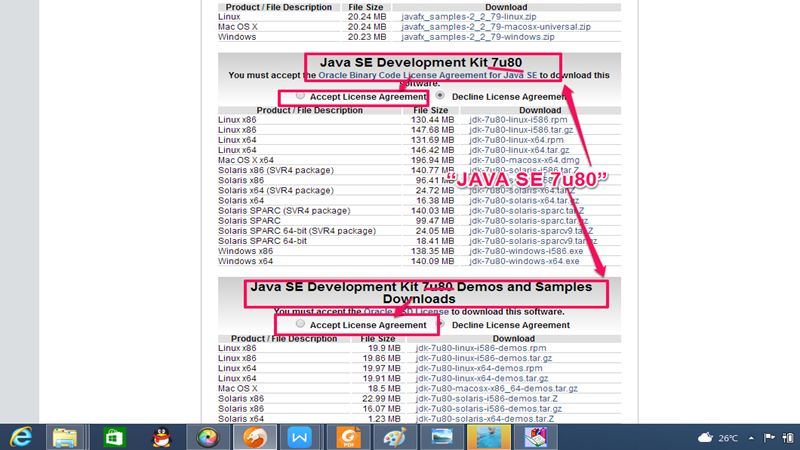
Task: Download jdk-7u80-solaris-i586-demos.tar.gz
Action: (x=488, y=409)
